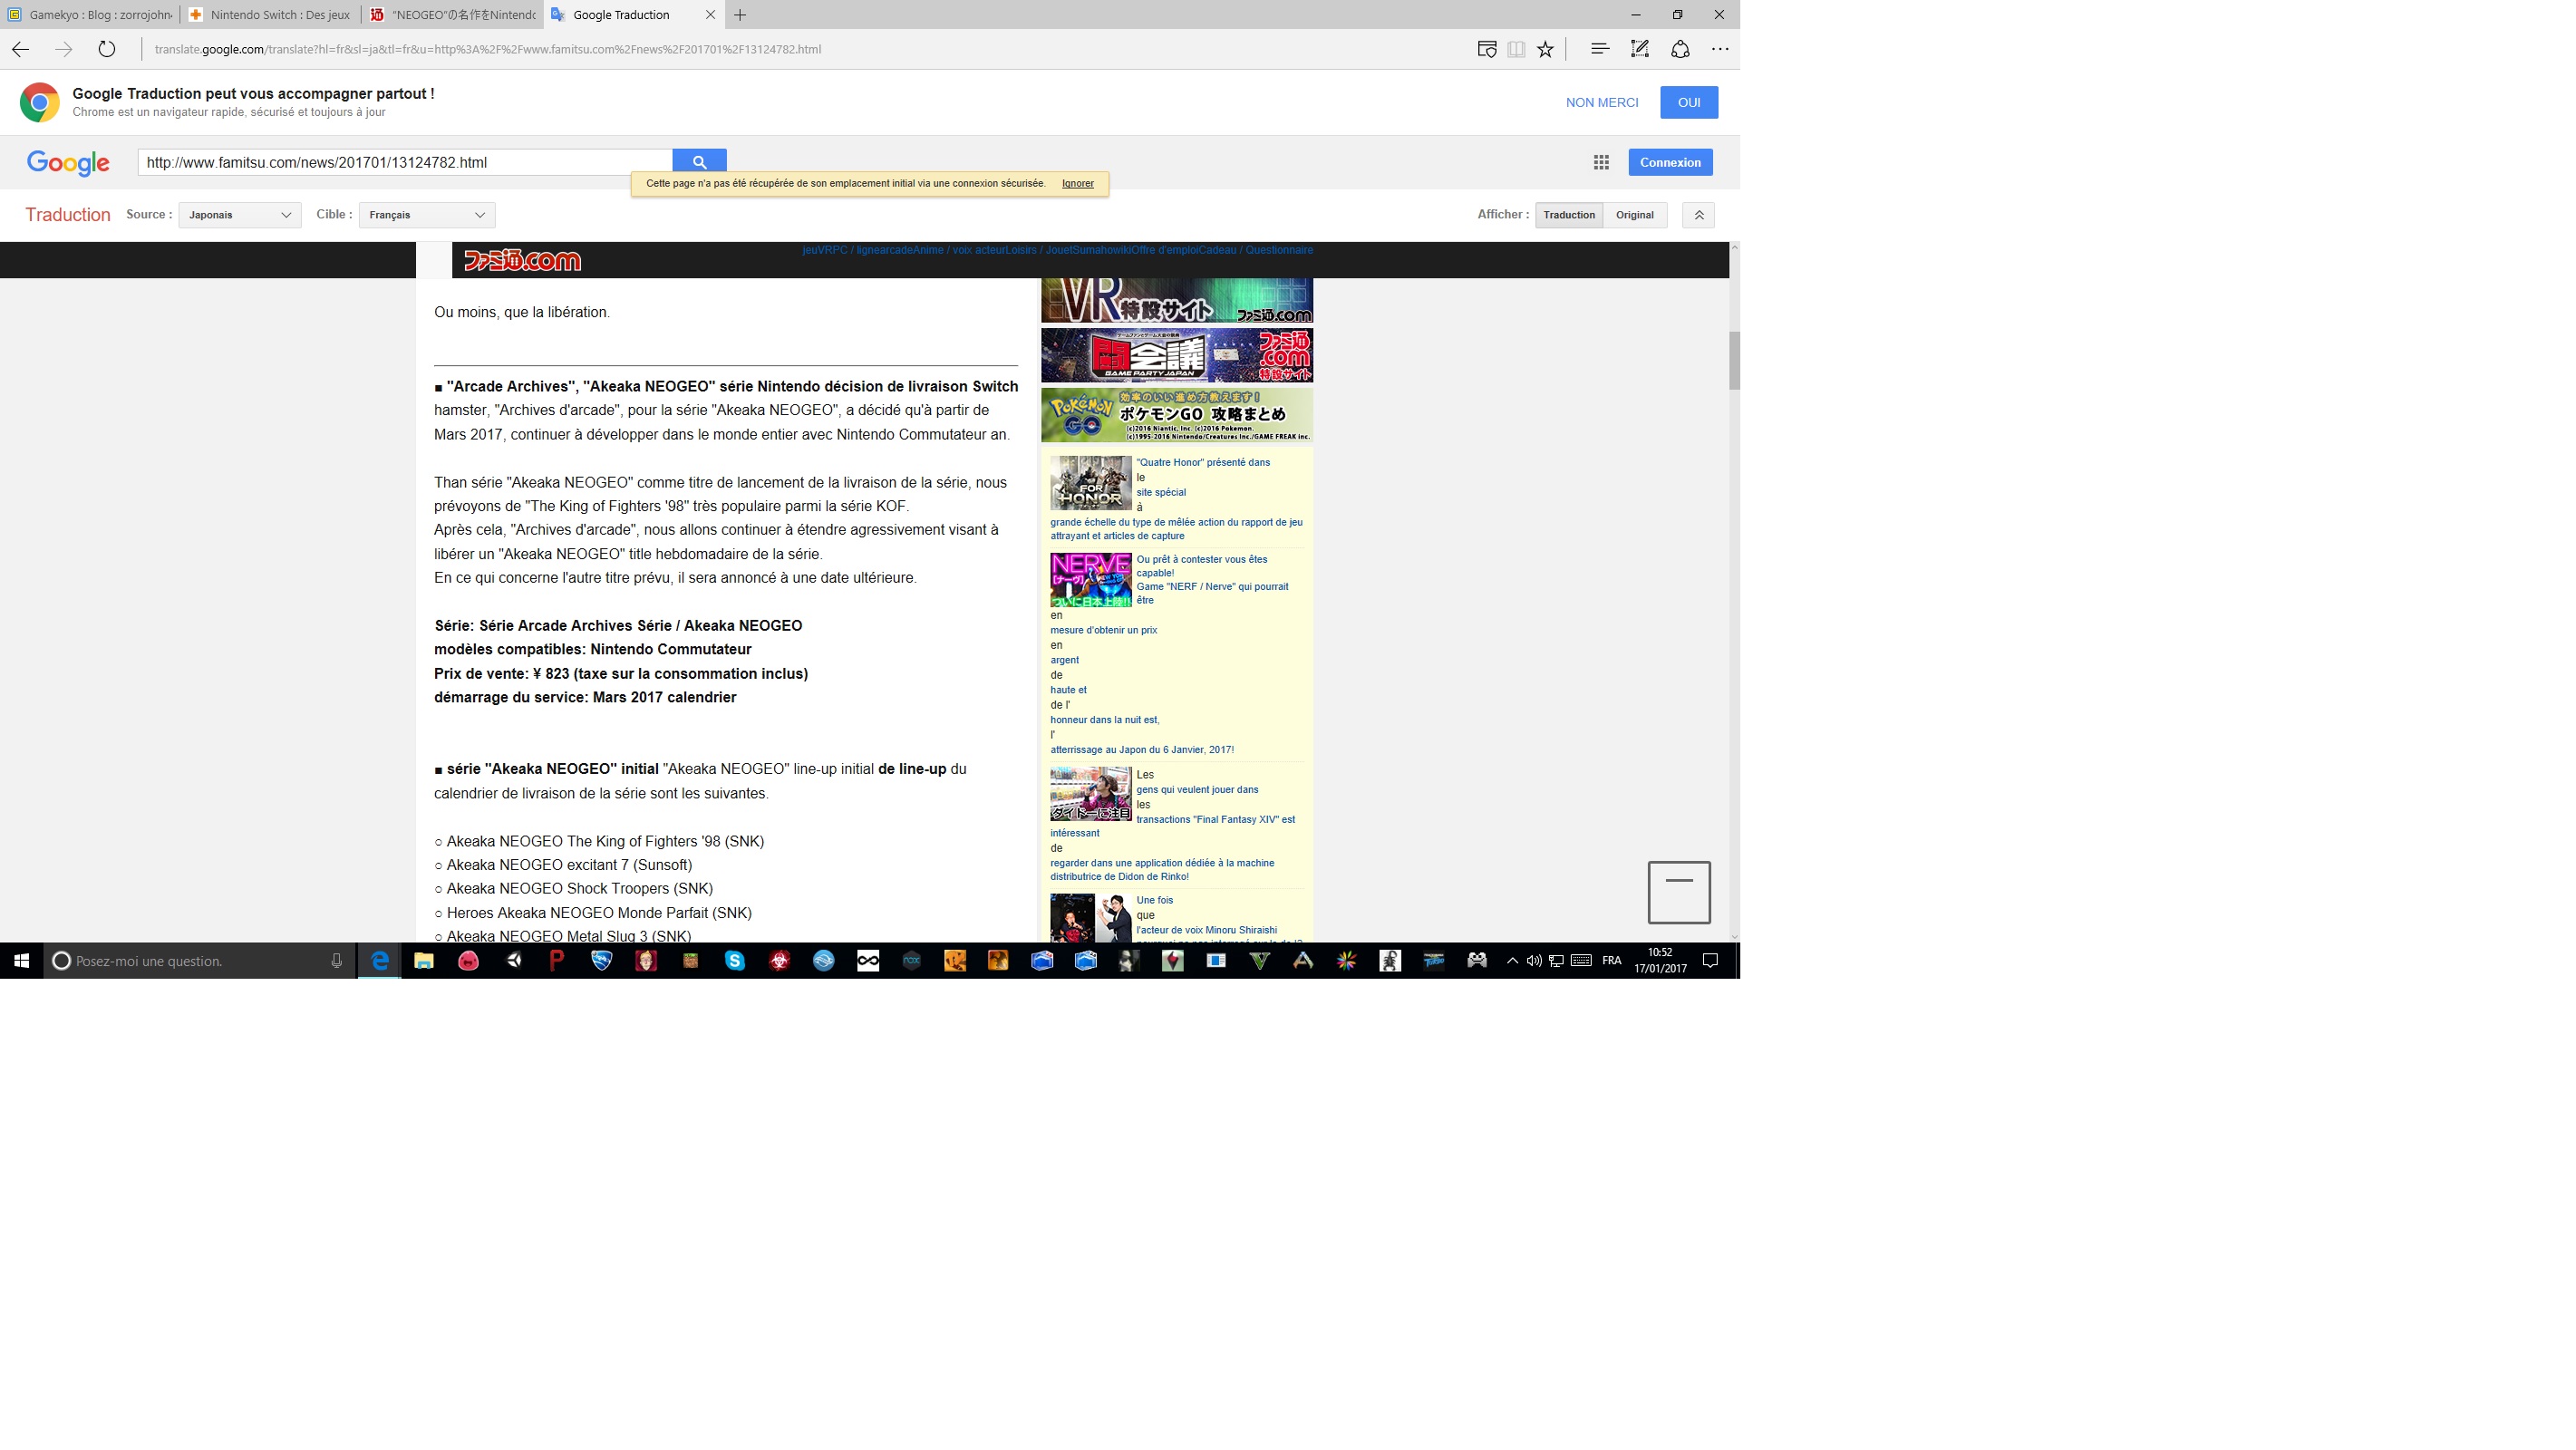This screenshot has width=2576, height=1450.
Task: Click the Cortana microphone icon
Action: click(x=336, y=961)
